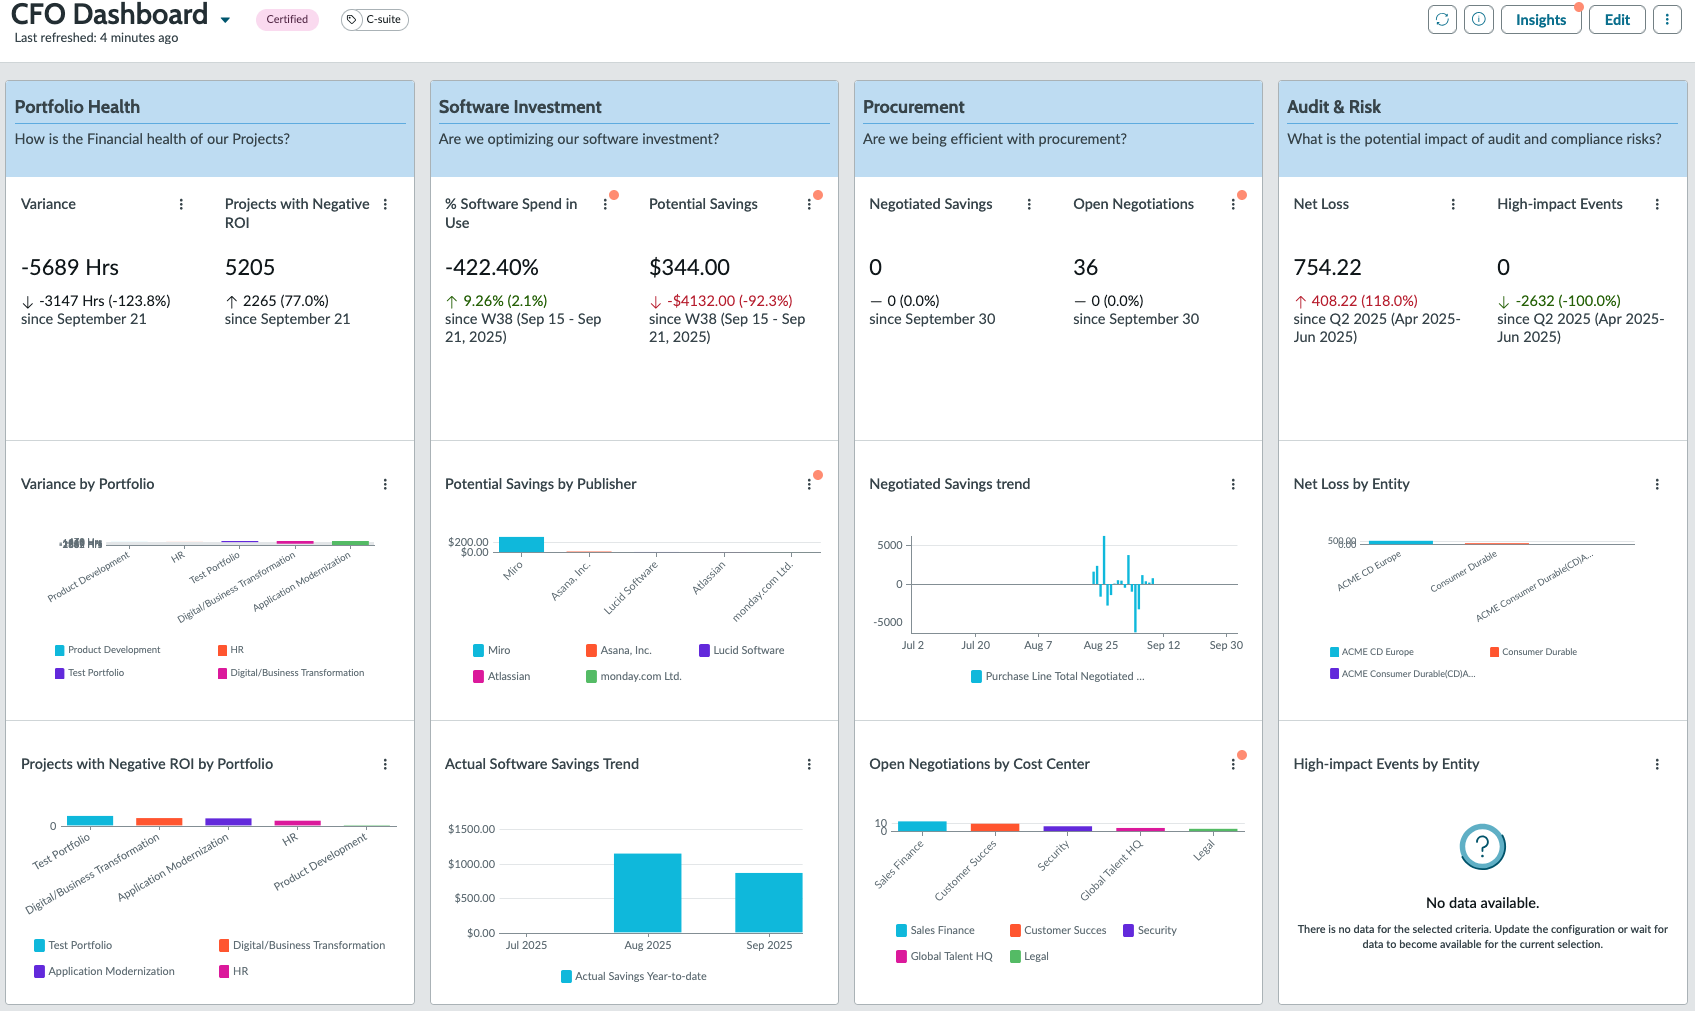
Task: Open Projects with Negative ROI by Portfolio menu
Action: pyautogui.click(x=385, y=764)
